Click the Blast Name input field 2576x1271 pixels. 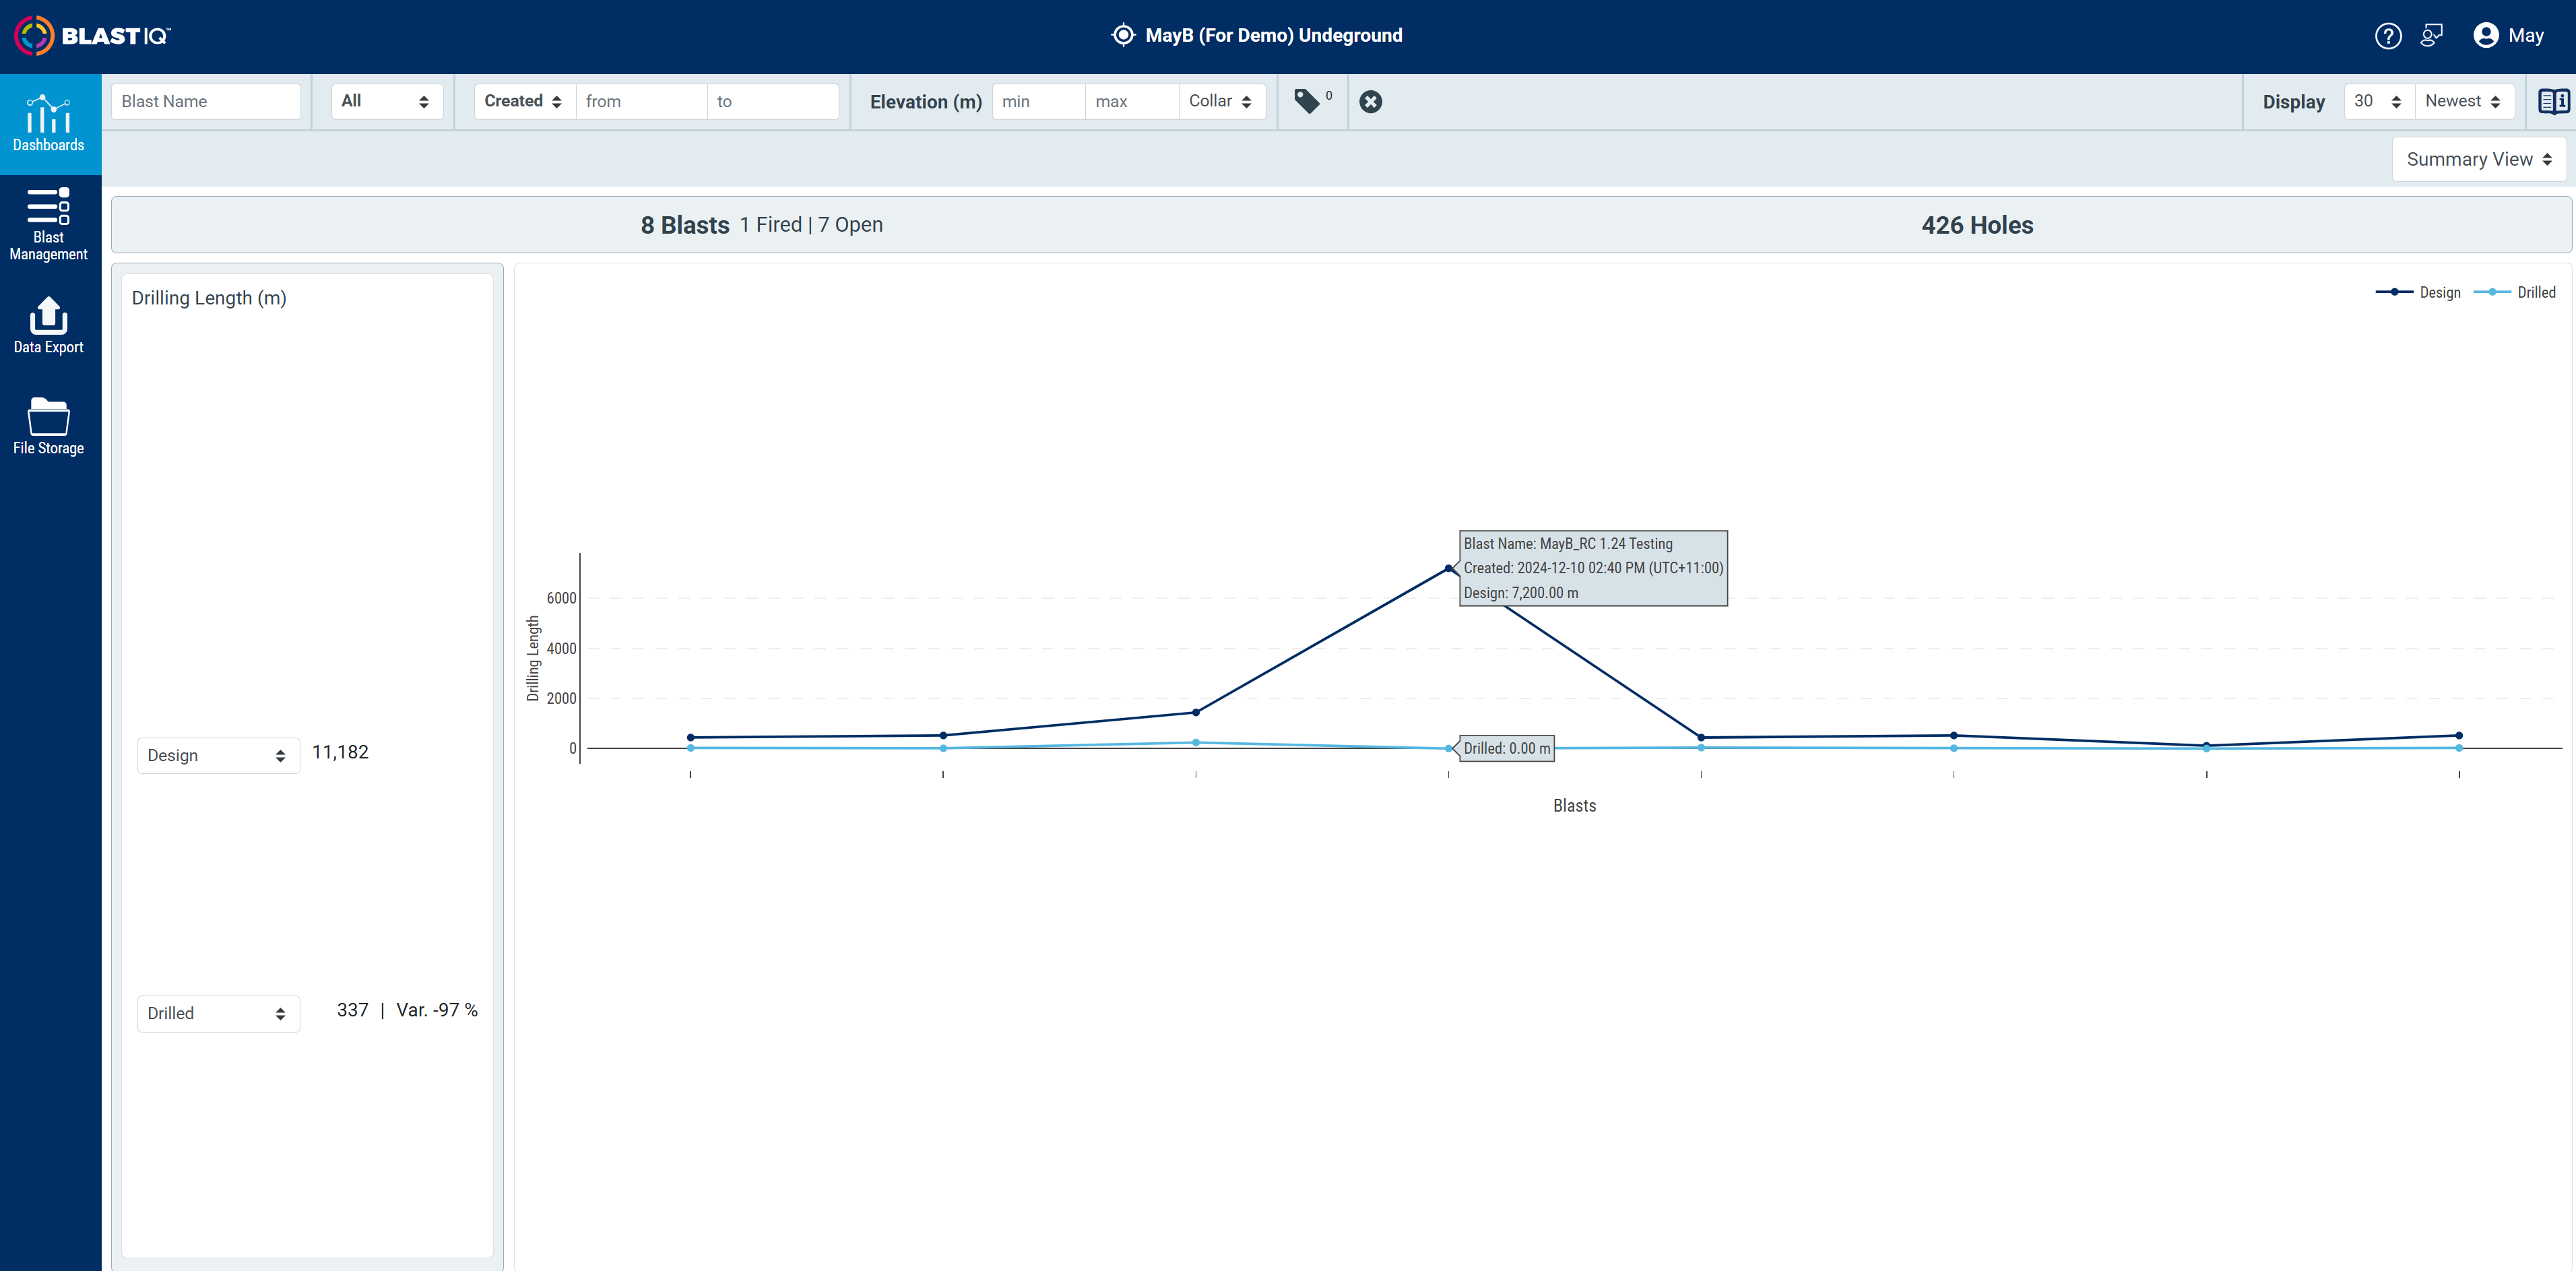point(206,101)
